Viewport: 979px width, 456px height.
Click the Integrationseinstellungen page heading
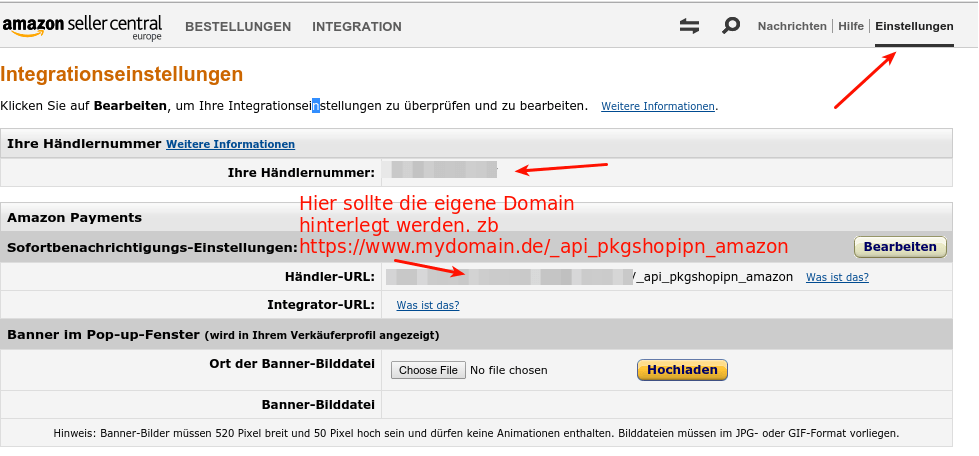point(122,74)
